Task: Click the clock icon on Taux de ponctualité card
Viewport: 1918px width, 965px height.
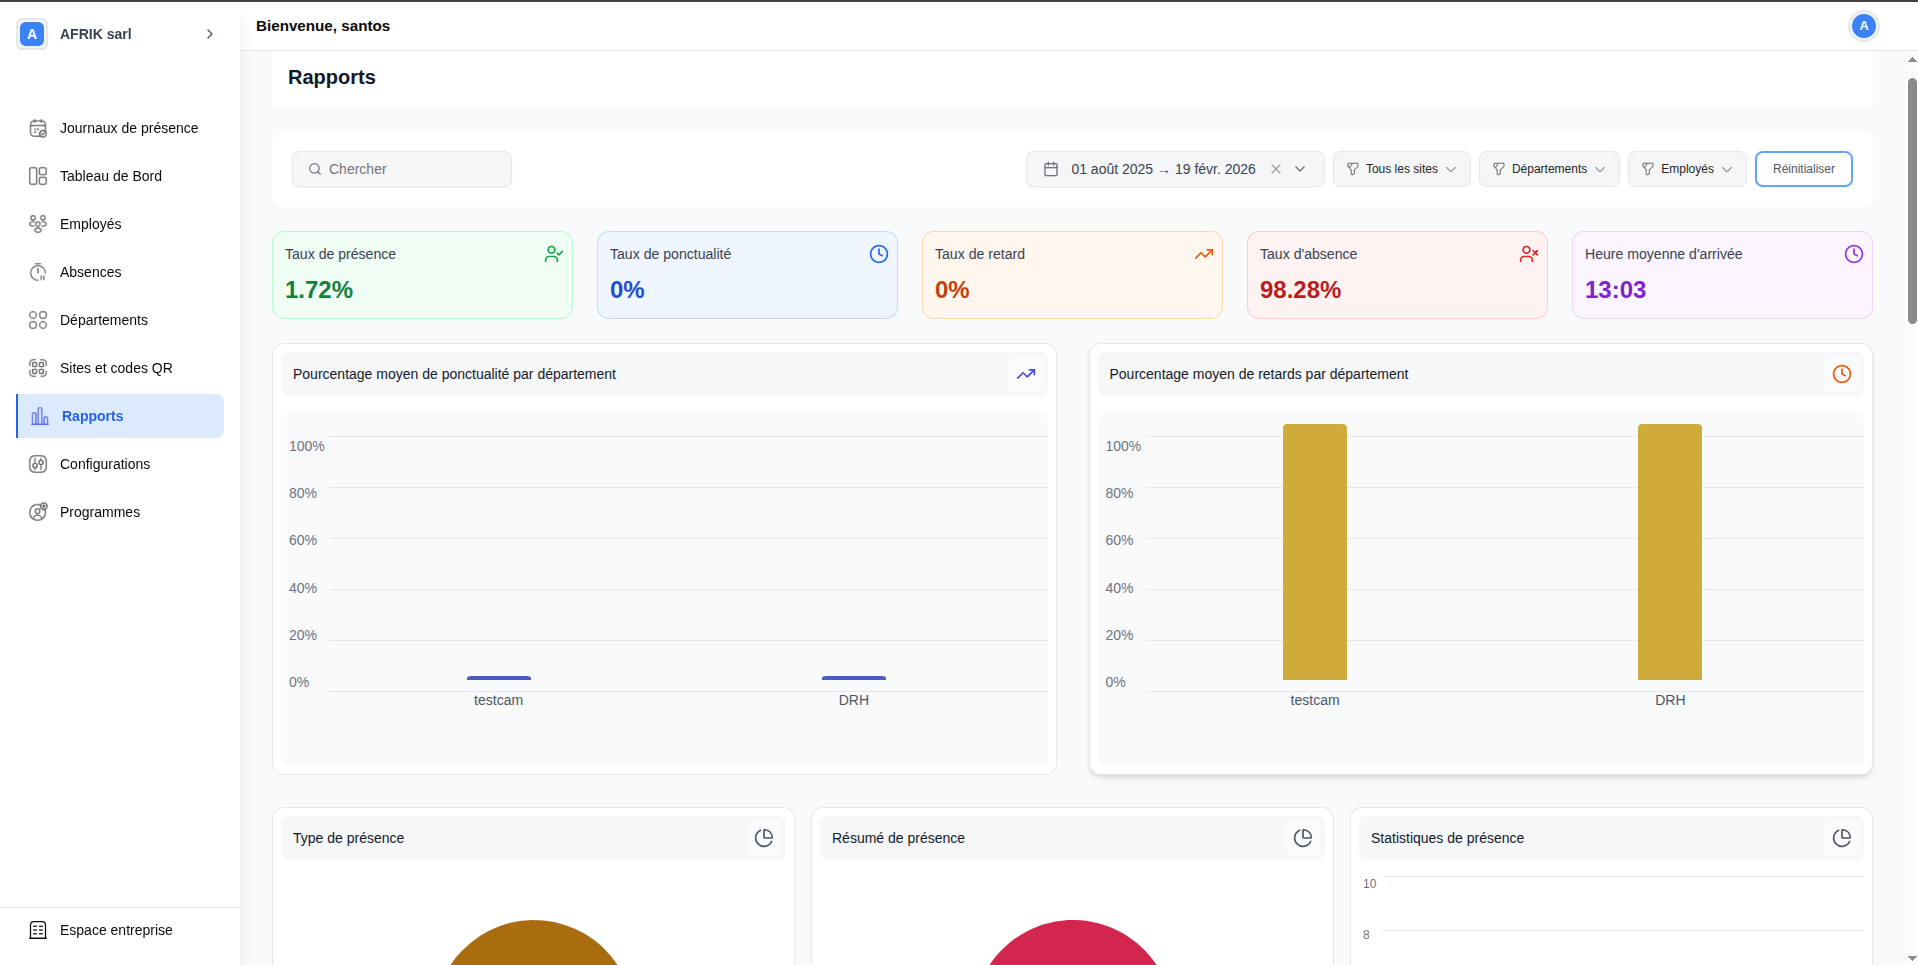Action: pos(878,254)
